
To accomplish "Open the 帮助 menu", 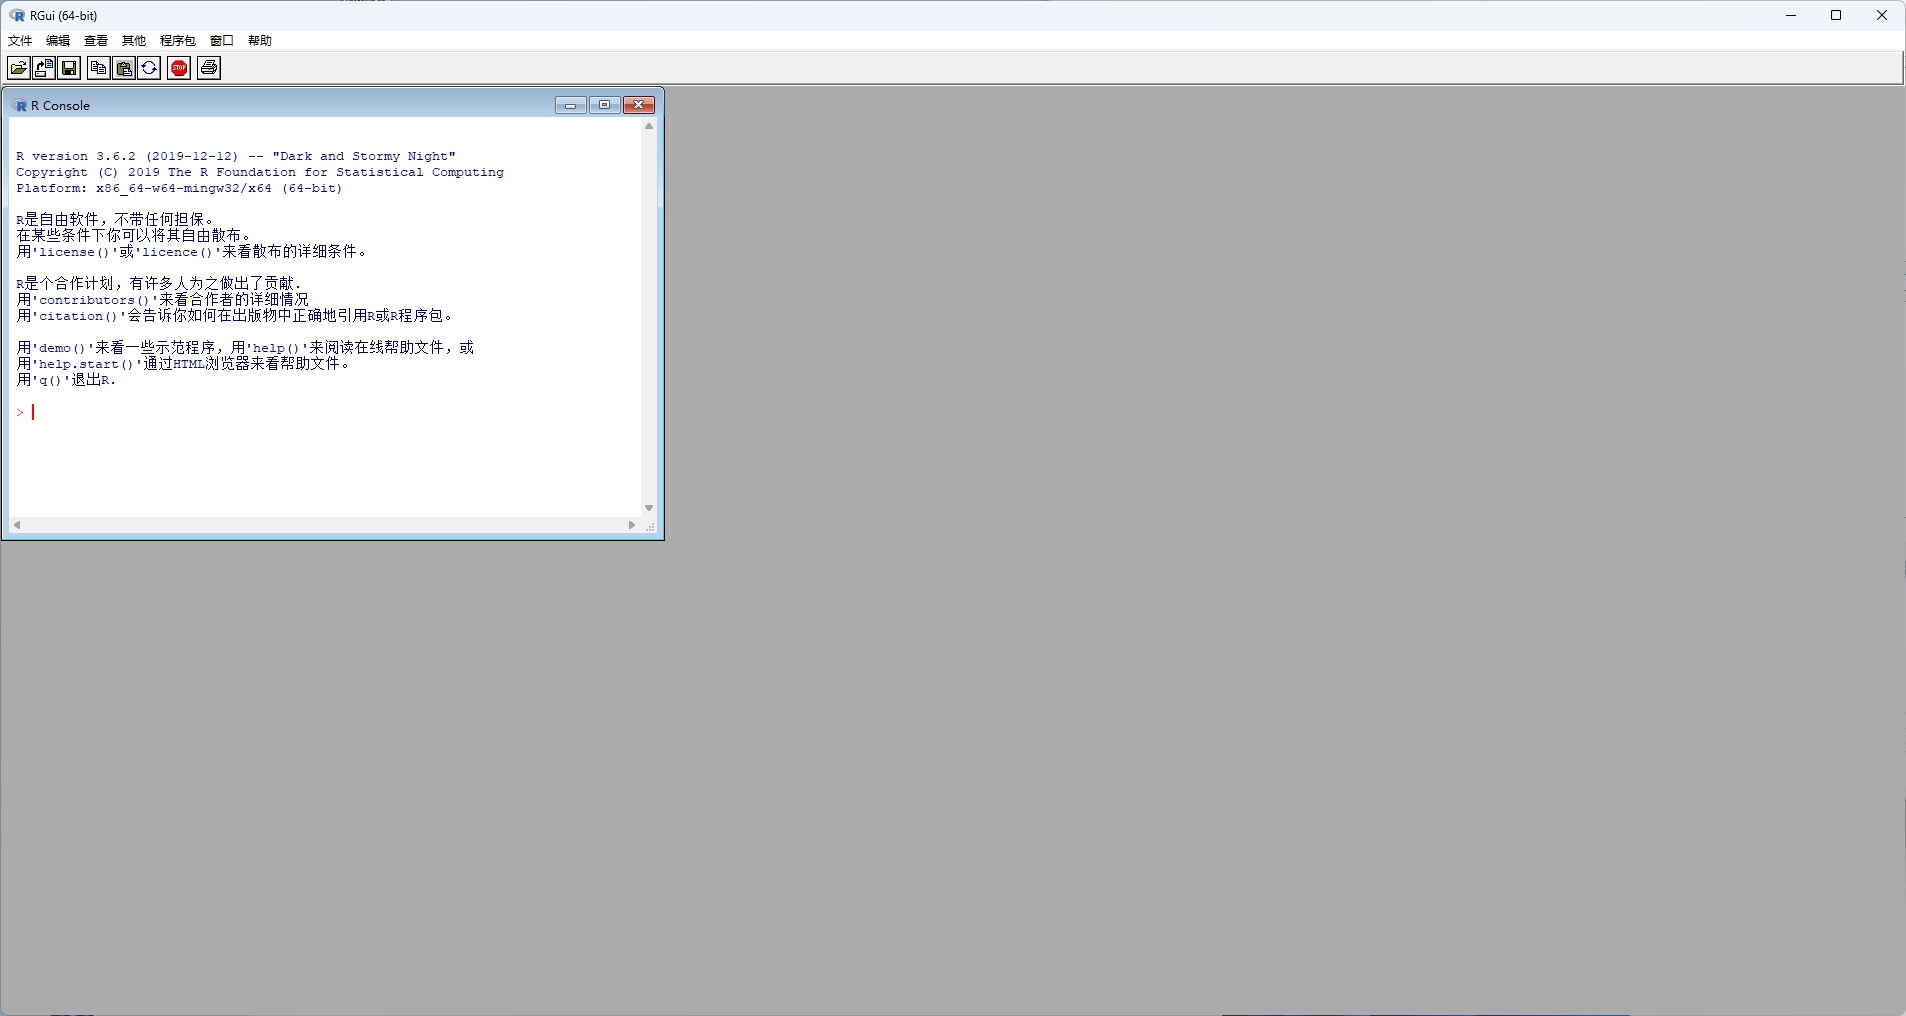I will [260, 41].
